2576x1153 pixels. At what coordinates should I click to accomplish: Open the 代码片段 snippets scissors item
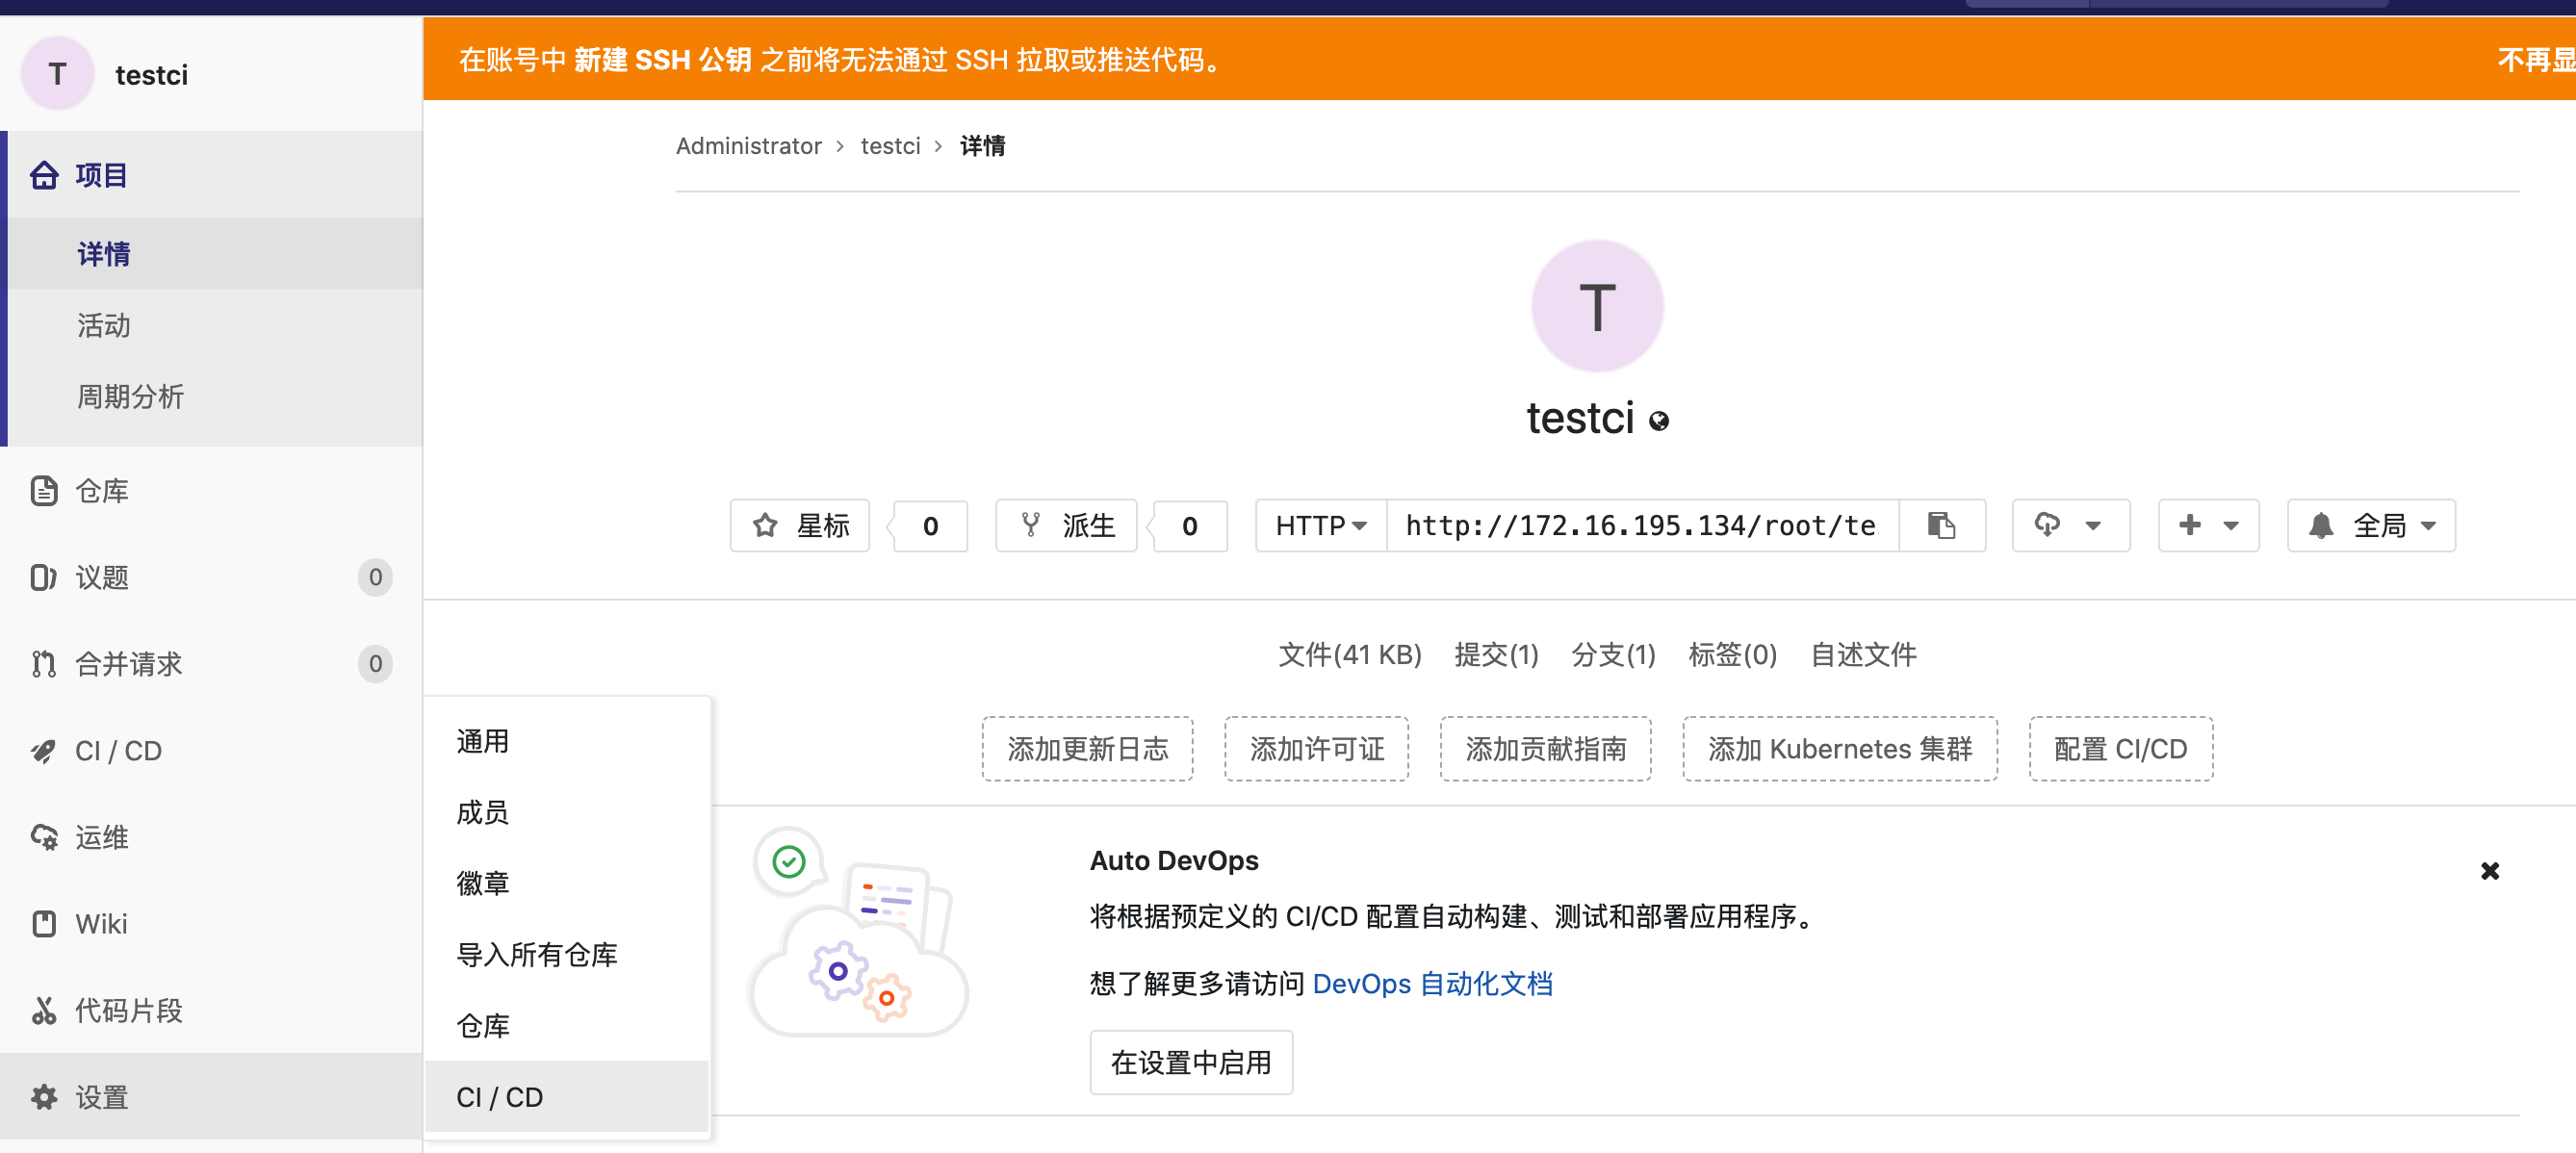[x=128, y=1010]
